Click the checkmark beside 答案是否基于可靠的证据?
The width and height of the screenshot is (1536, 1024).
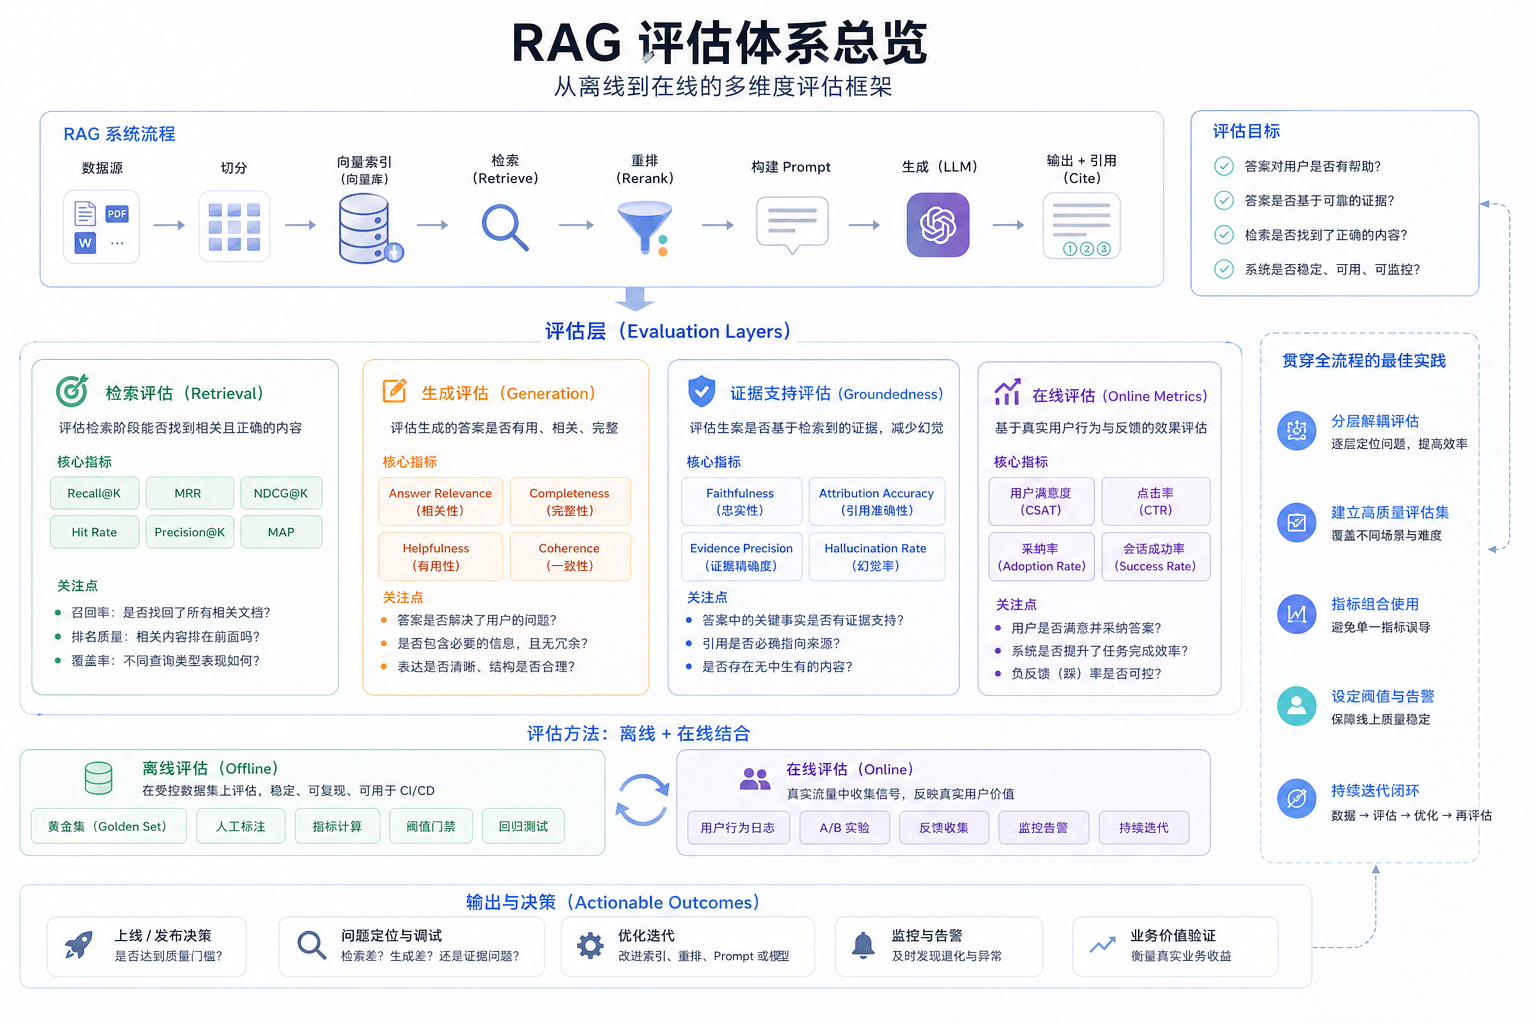tap(1224, 200)
